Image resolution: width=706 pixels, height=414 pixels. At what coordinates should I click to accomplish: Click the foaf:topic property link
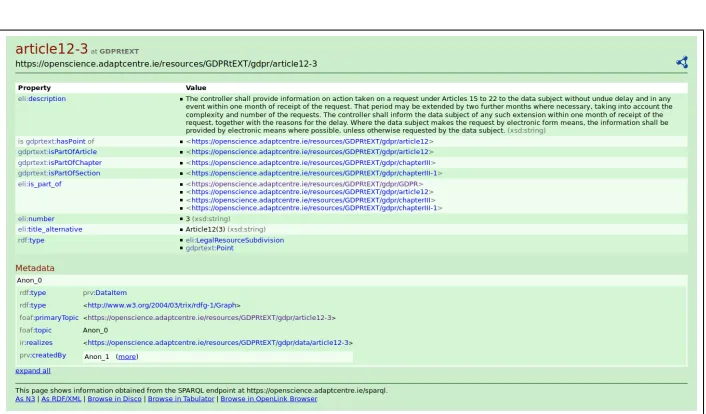(36, 330)
